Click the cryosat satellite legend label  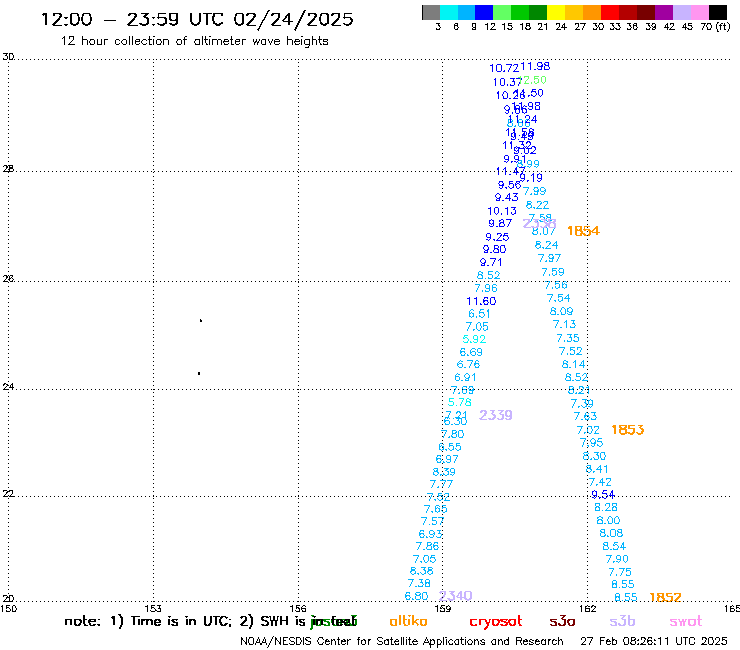pos(496,621)
